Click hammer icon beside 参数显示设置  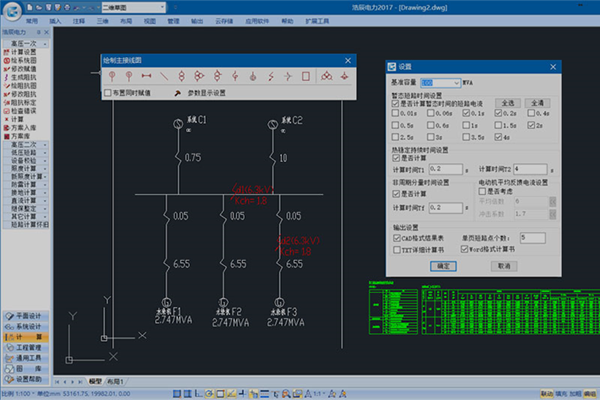coord(178,93)
